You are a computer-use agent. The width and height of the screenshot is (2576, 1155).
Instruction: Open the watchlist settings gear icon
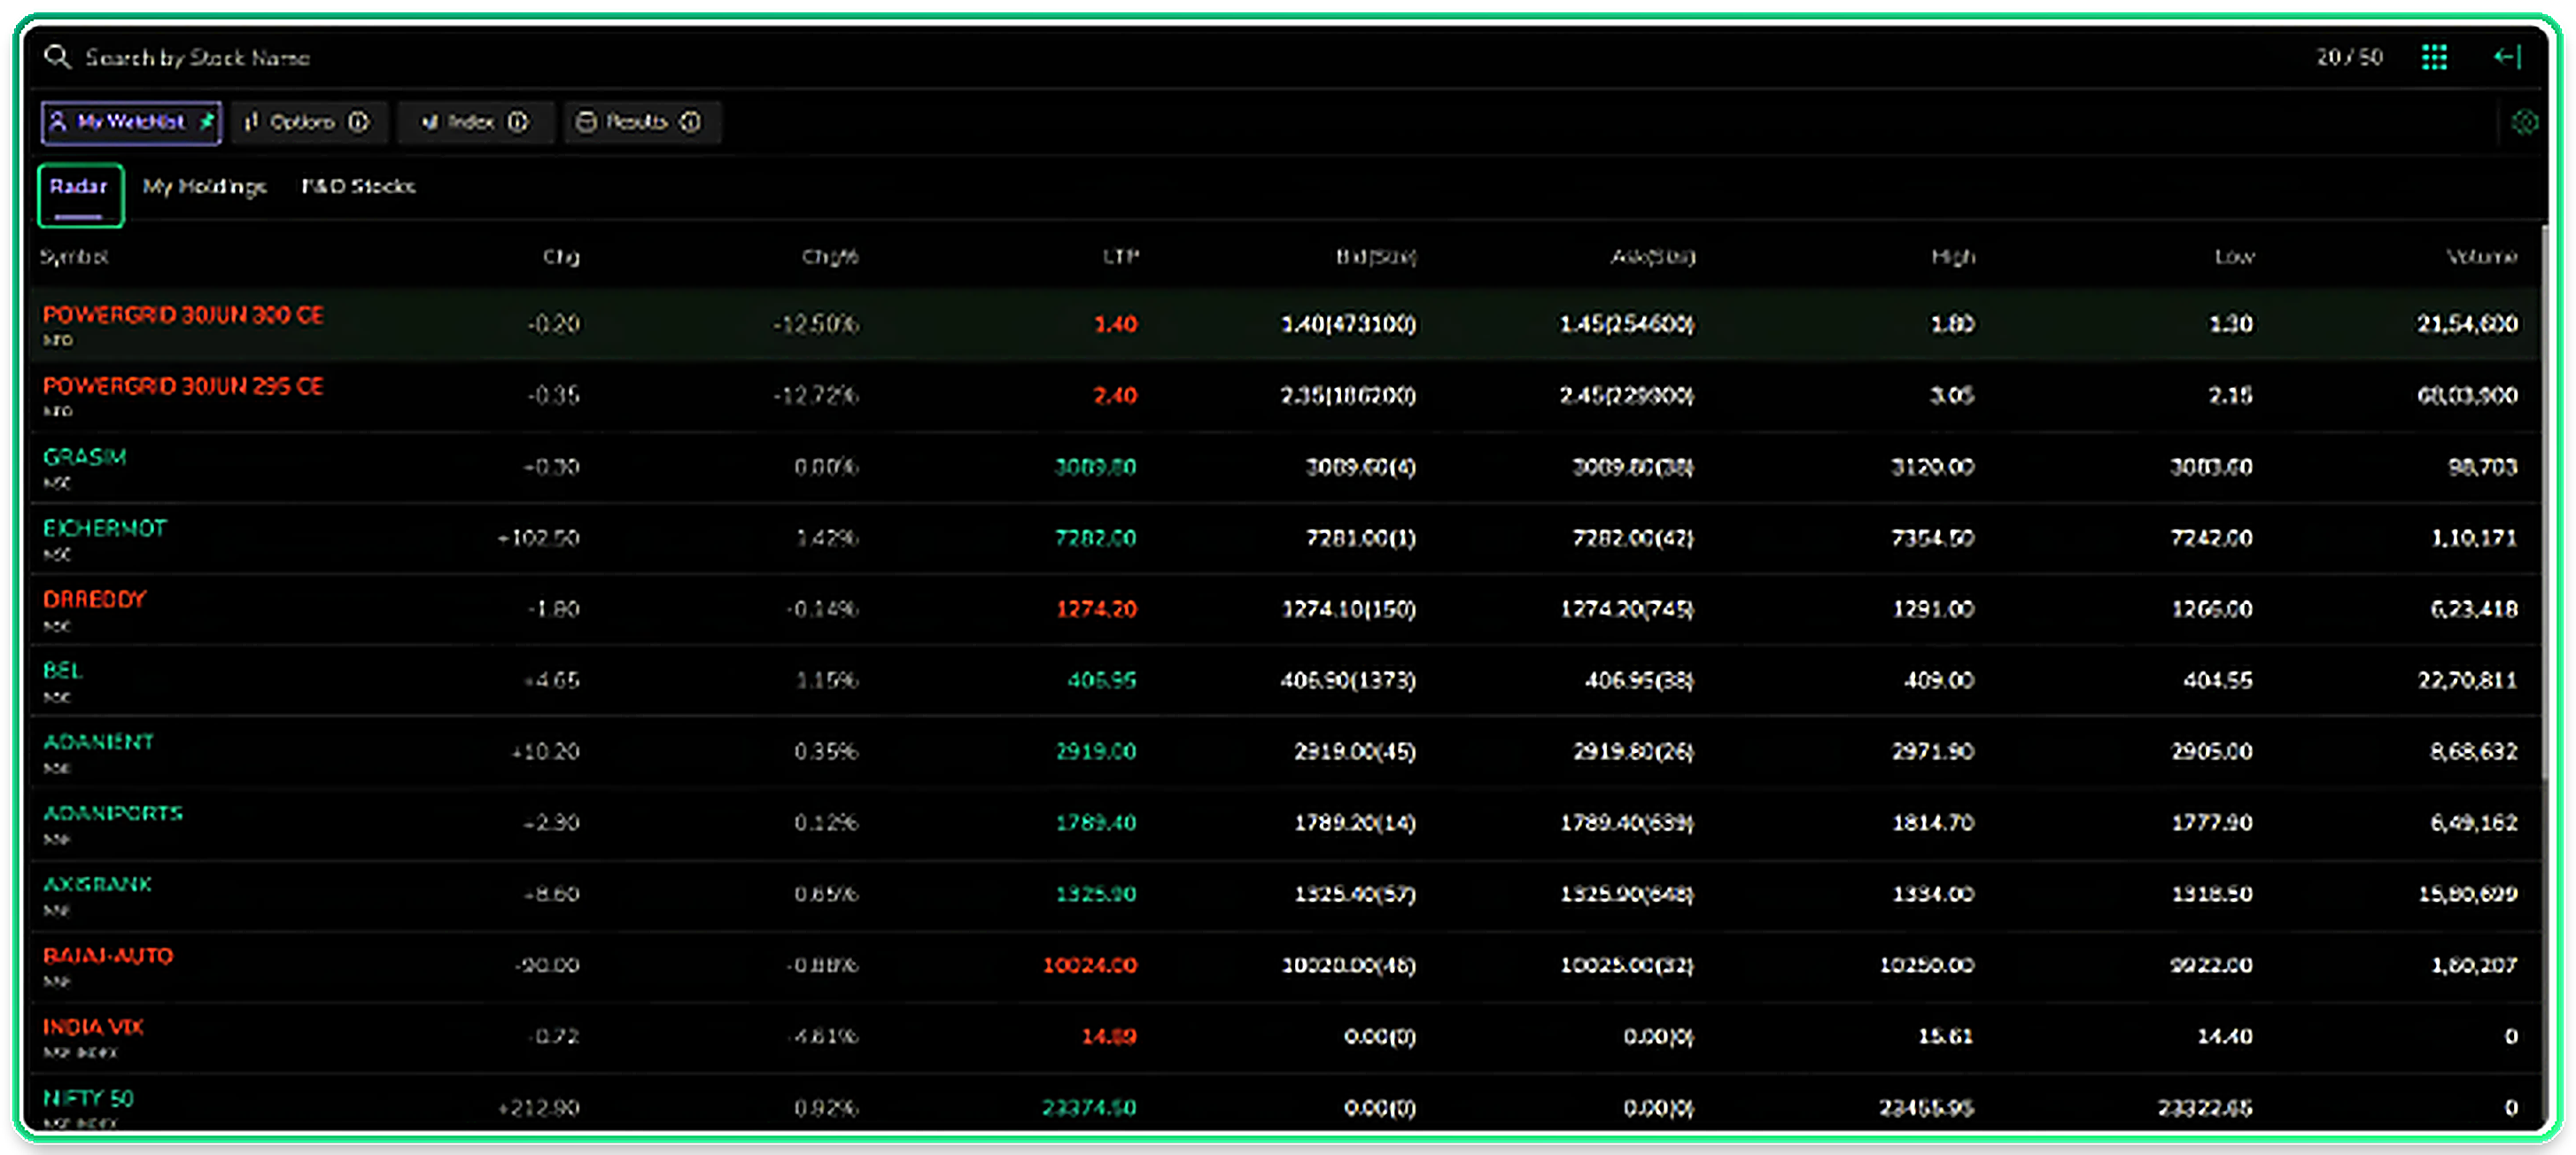click(2525, 122)
